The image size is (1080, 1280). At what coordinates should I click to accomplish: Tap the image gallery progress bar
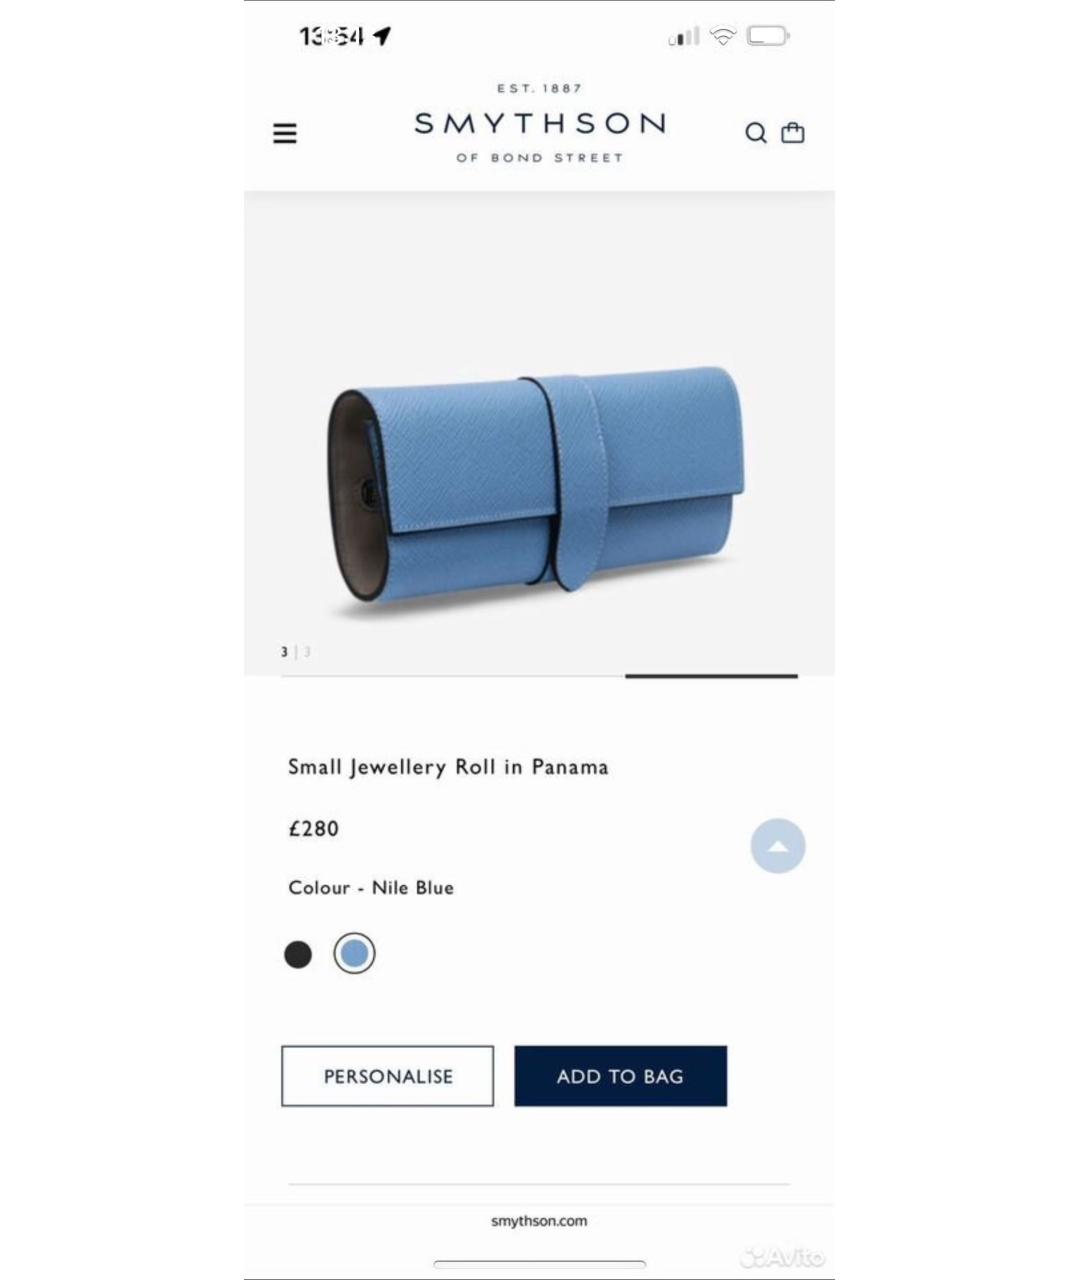(540, 676)
